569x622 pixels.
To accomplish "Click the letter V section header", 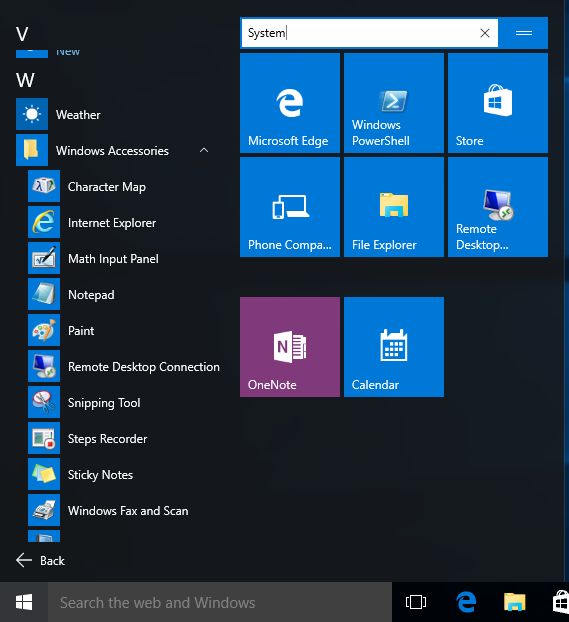I will tap(22, 34).
